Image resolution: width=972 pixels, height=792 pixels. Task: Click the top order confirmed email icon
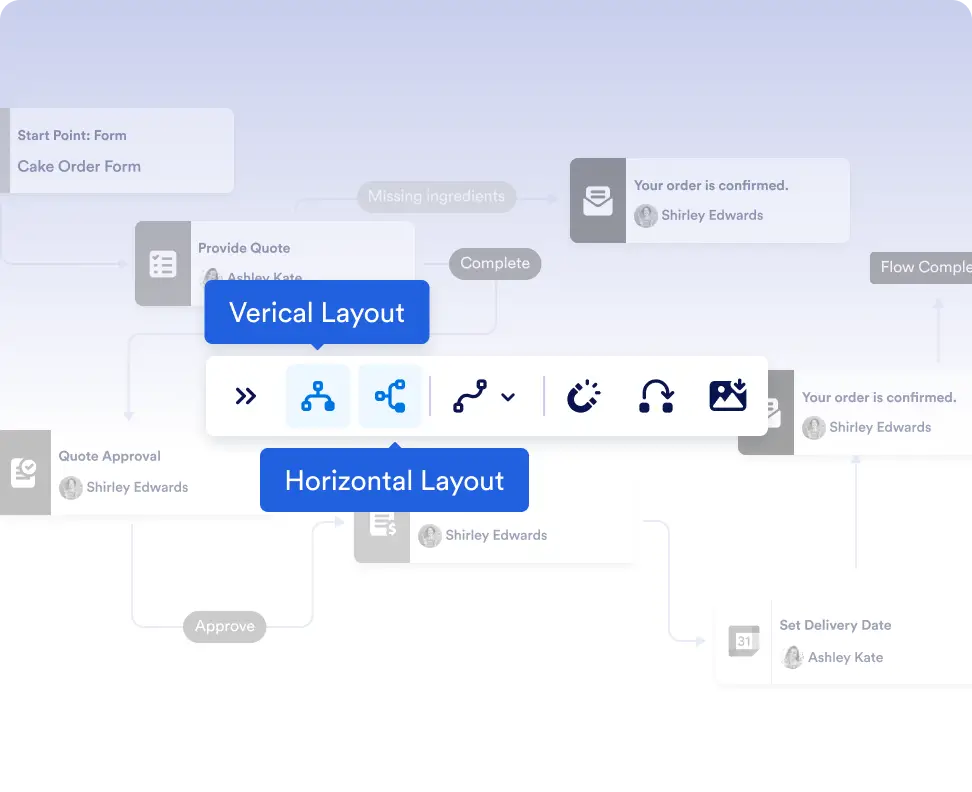tap(598, 200)
